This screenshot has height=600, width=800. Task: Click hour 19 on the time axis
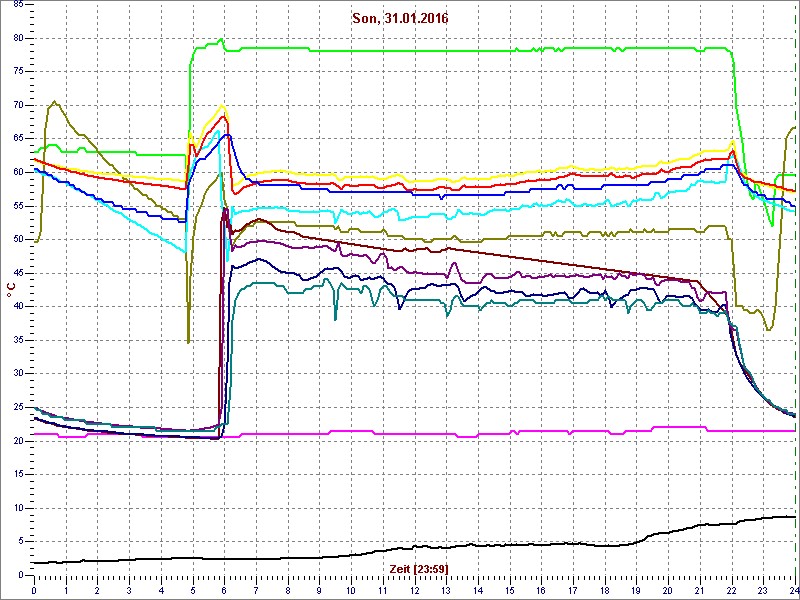[x=637, y=589]
